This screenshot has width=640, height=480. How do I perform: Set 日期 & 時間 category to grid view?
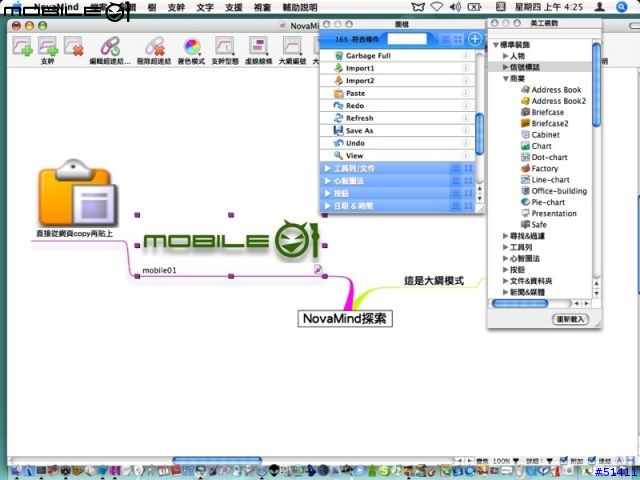click(x=468, y=206)
